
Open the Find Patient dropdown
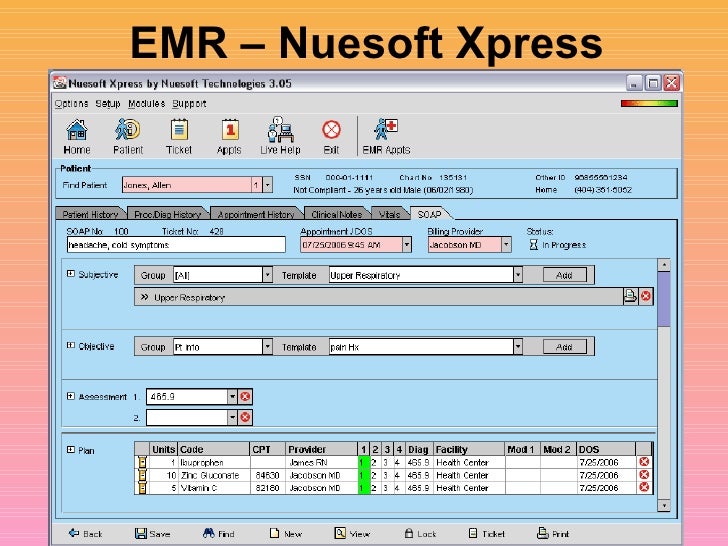click(267, 185)
